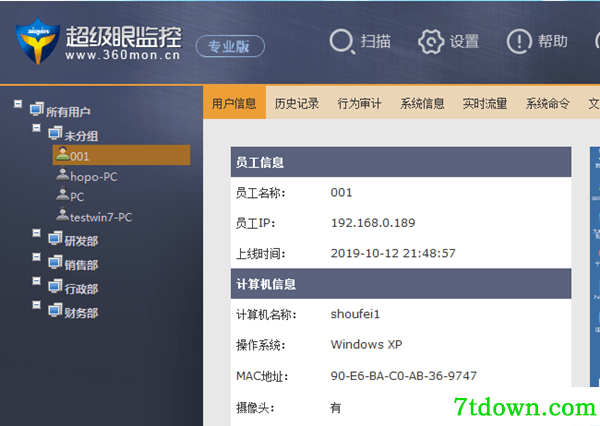Click the 员工名称 value 001

tap(341, 192)
